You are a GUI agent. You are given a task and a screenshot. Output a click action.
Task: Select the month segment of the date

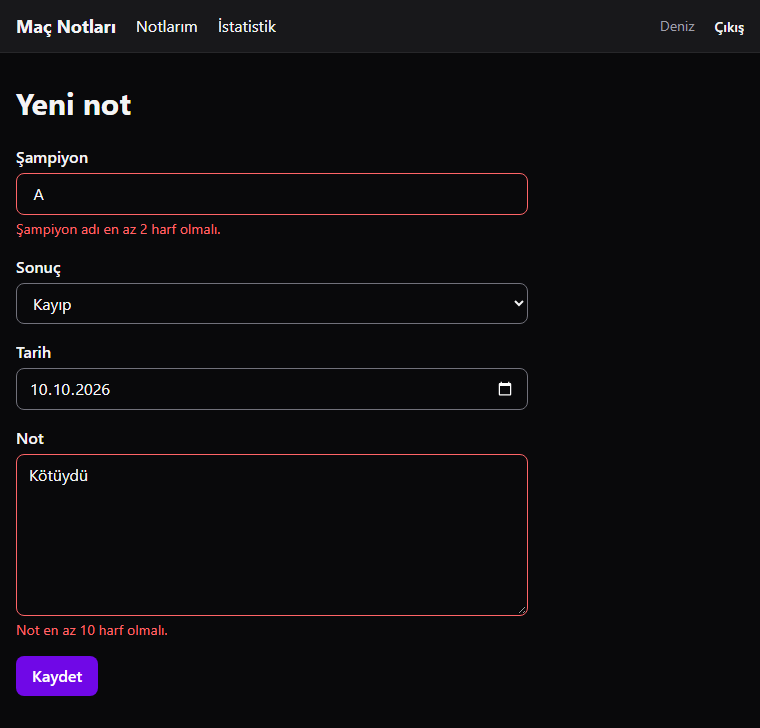click(62, 390)
